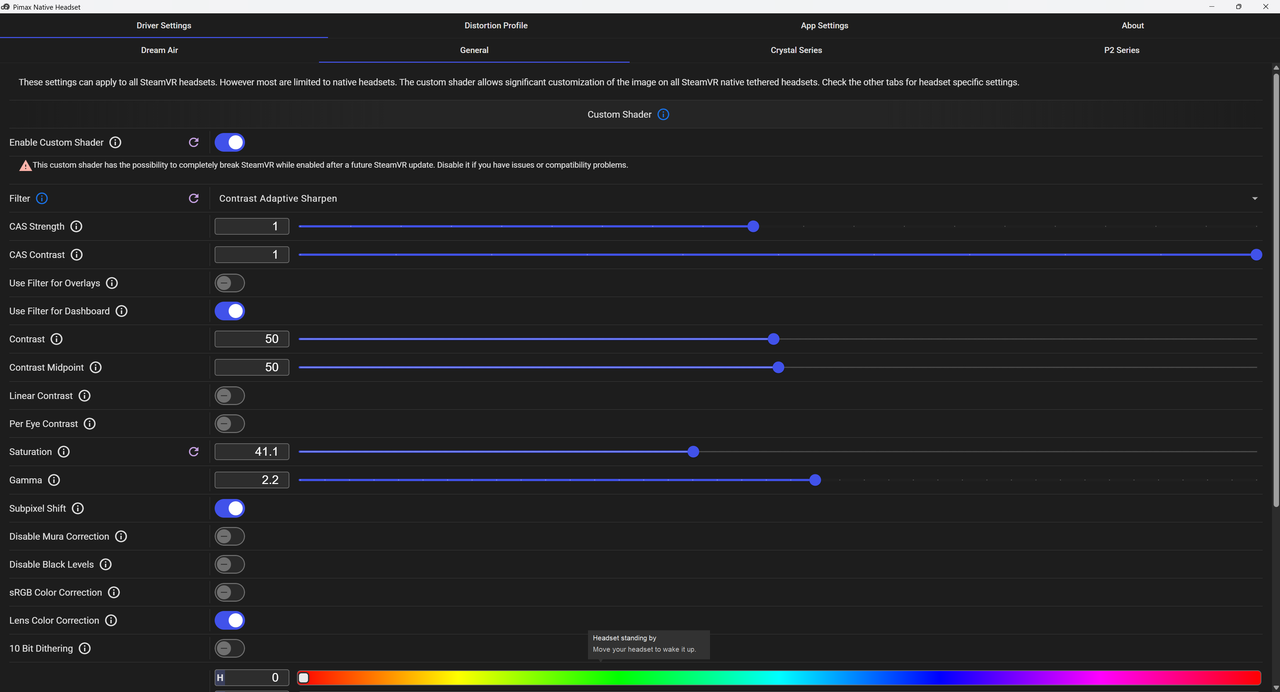Click the CAS Strength value field

[x=252, y=227]
